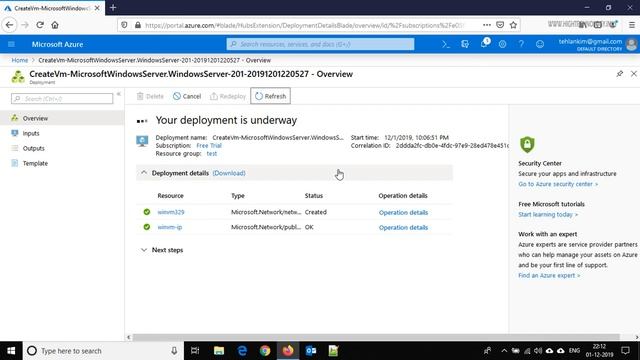Go to Azure security center
This screenshot has height=360, width=640.
point(558,184)
